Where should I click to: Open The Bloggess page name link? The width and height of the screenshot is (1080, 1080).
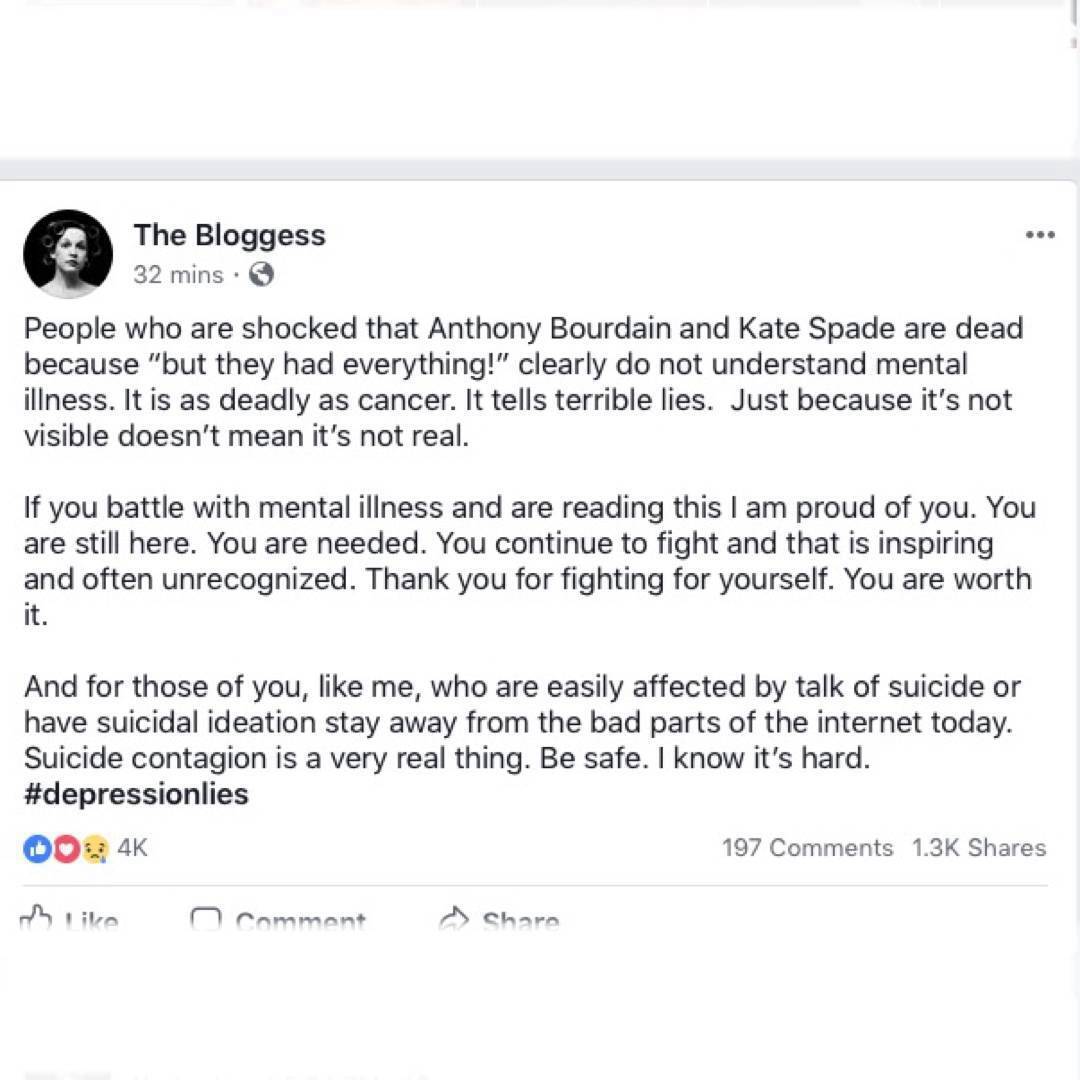pyautogui.click(x=229, y=235)
